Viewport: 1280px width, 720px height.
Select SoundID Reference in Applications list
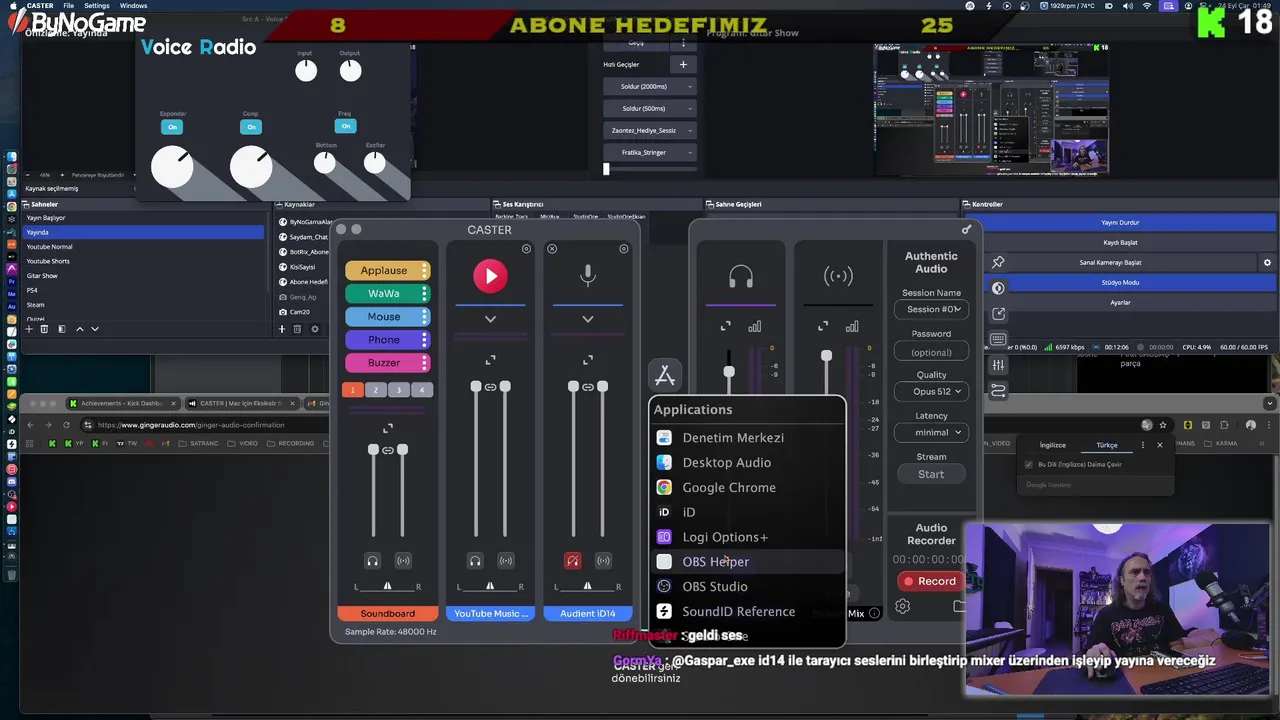coord(748,612)
